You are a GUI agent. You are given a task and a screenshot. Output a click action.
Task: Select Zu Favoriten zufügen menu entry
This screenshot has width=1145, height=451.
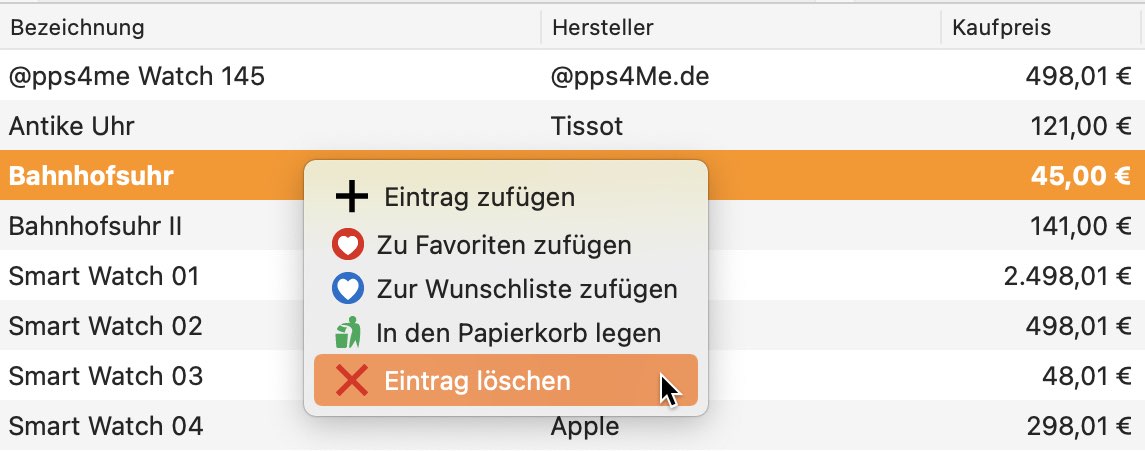[x=505, y=245]
